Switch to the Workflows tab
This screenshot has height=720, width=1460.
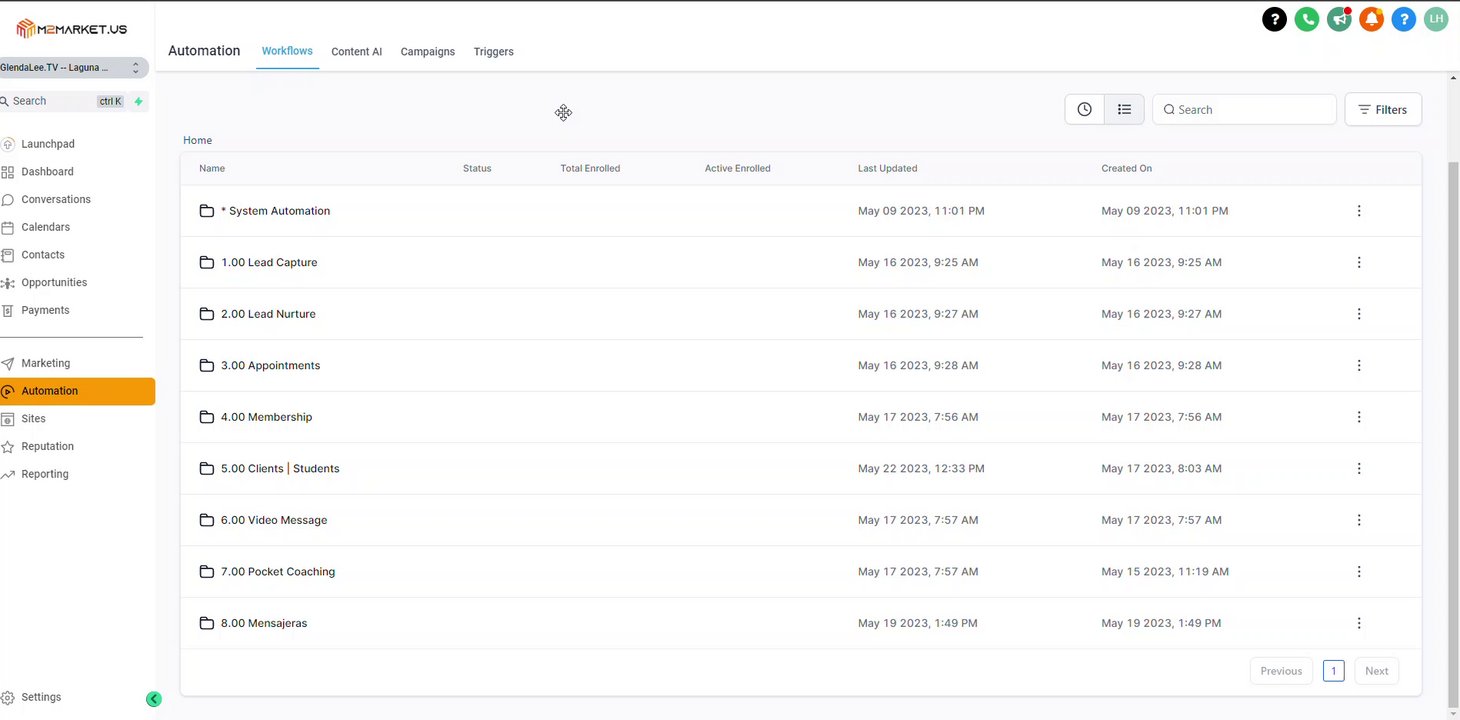tap(287, 51)
